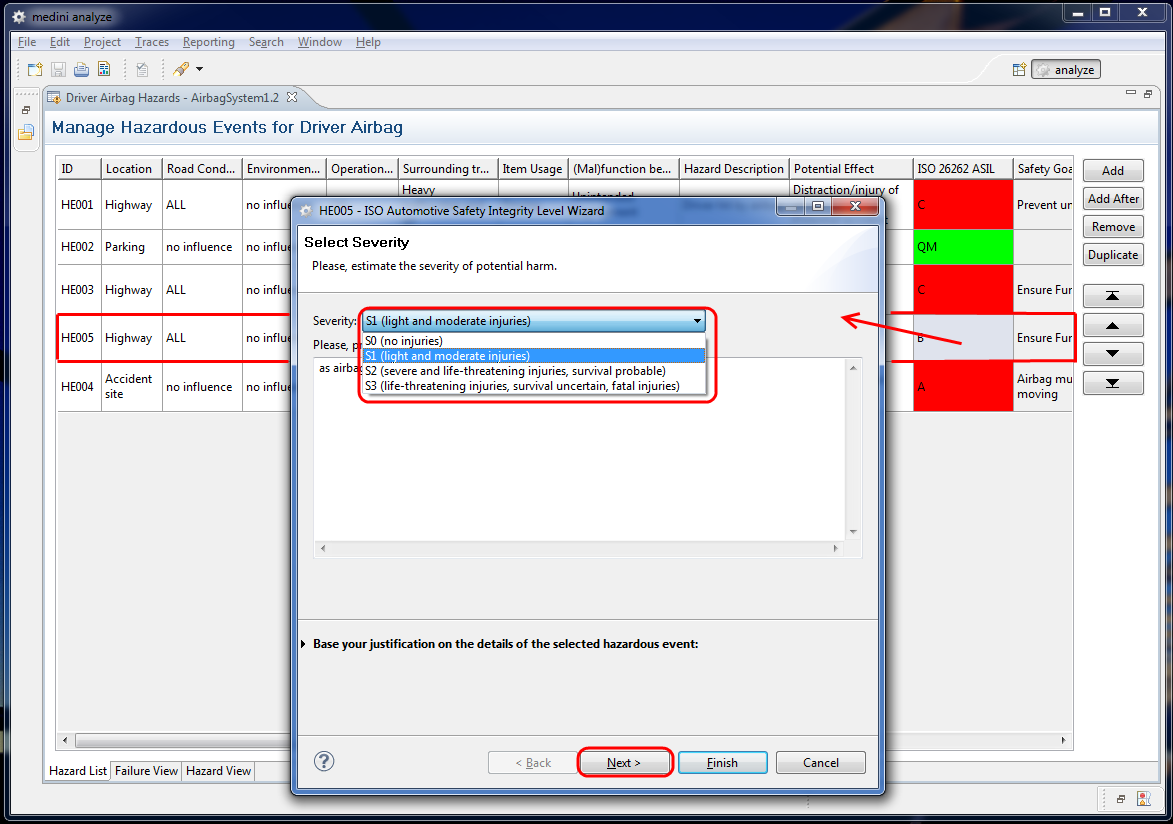The width and height of the screenshot is (1173, 824).
Task: Click the Open Perspective icon near analyze
Action: click(x=1019, y=70)
